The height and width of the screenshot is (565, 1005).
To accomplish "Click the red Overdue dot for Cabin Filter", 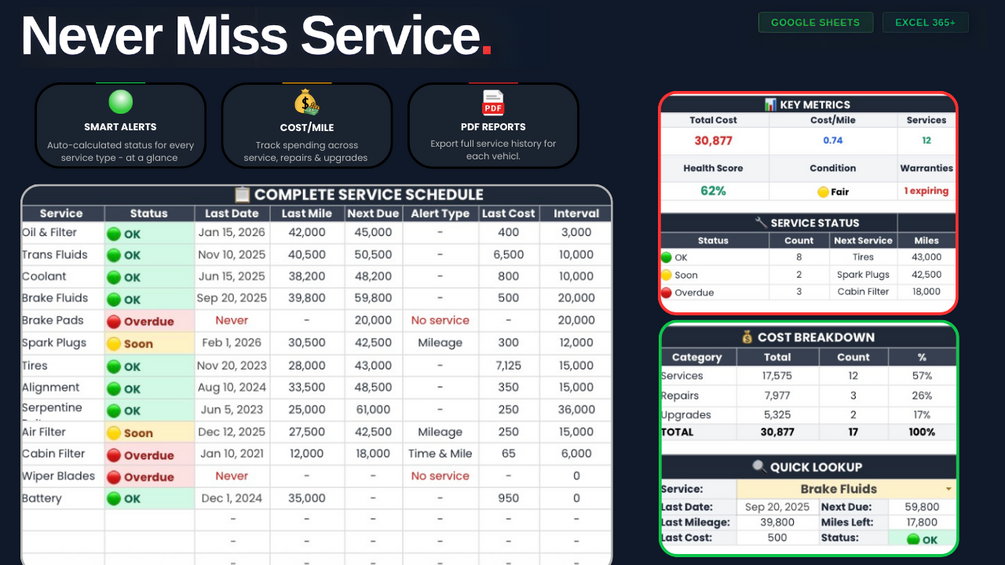I will point(114,455).
